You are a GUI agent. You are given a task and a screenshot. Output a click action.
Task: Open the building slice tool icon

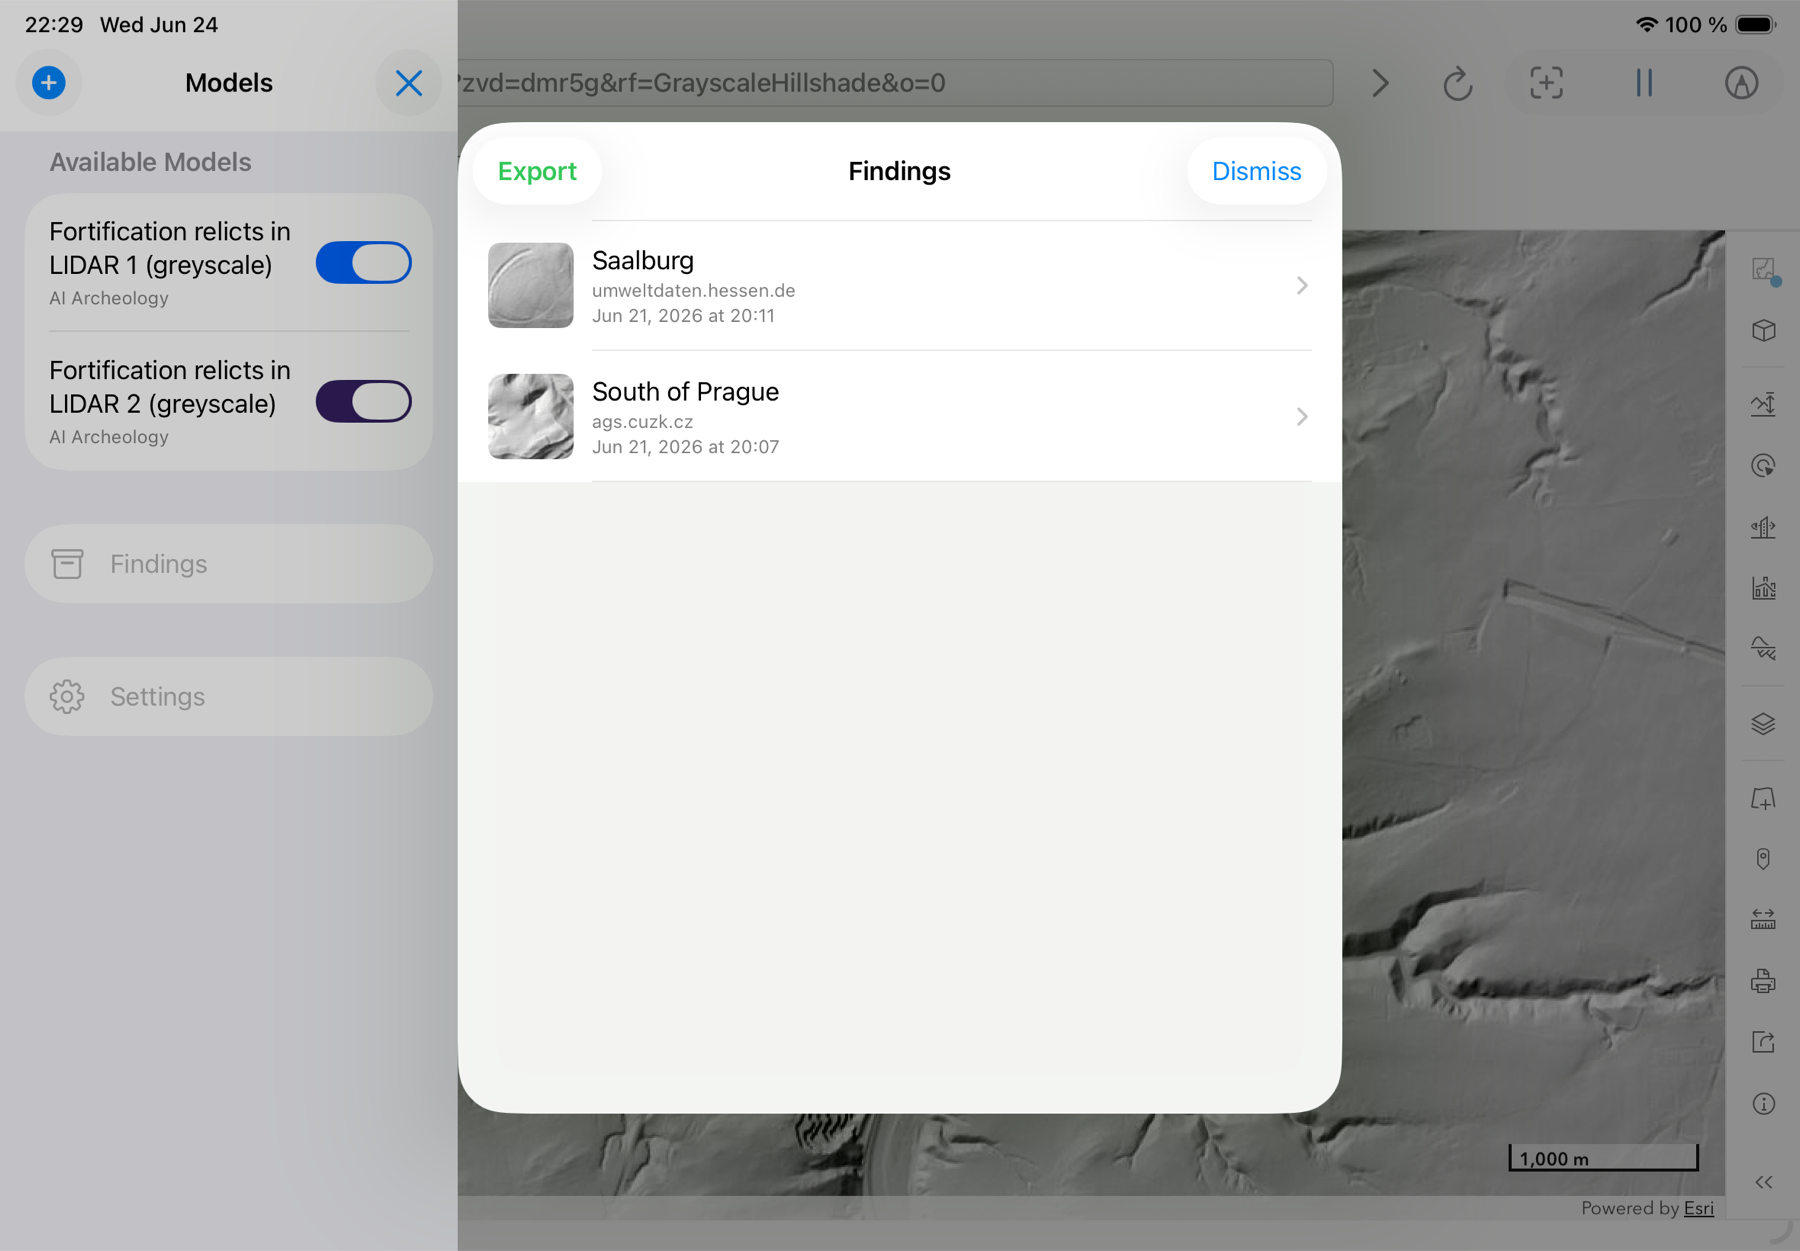pos(1764,527)
